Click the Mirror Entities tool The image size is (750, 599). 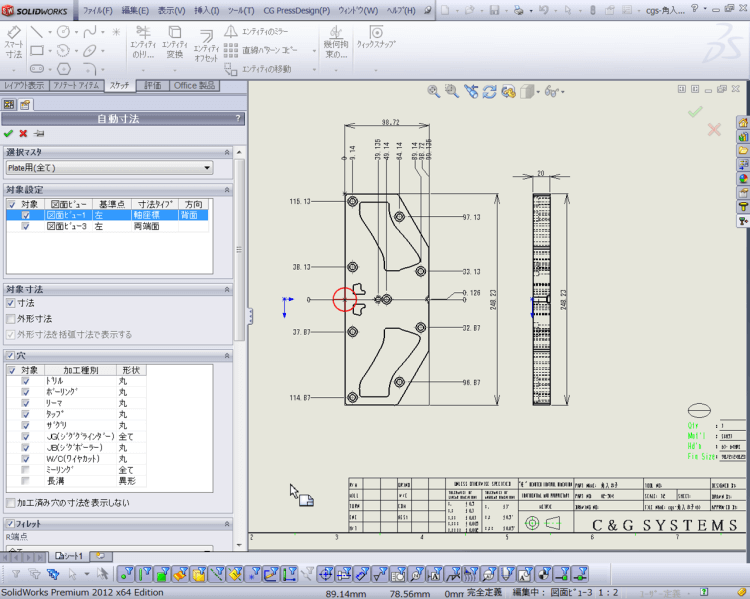click(256, 32)
